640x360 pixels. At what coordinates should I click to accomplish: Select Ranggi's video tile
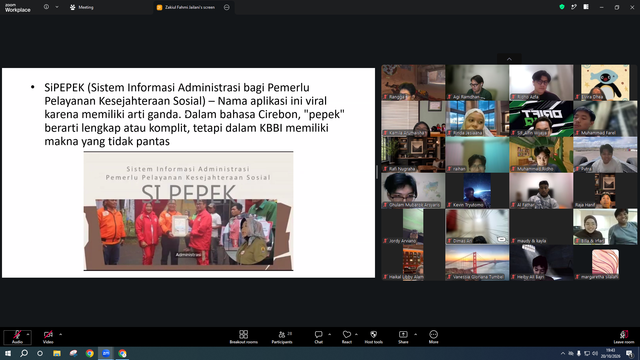[413, 82]
